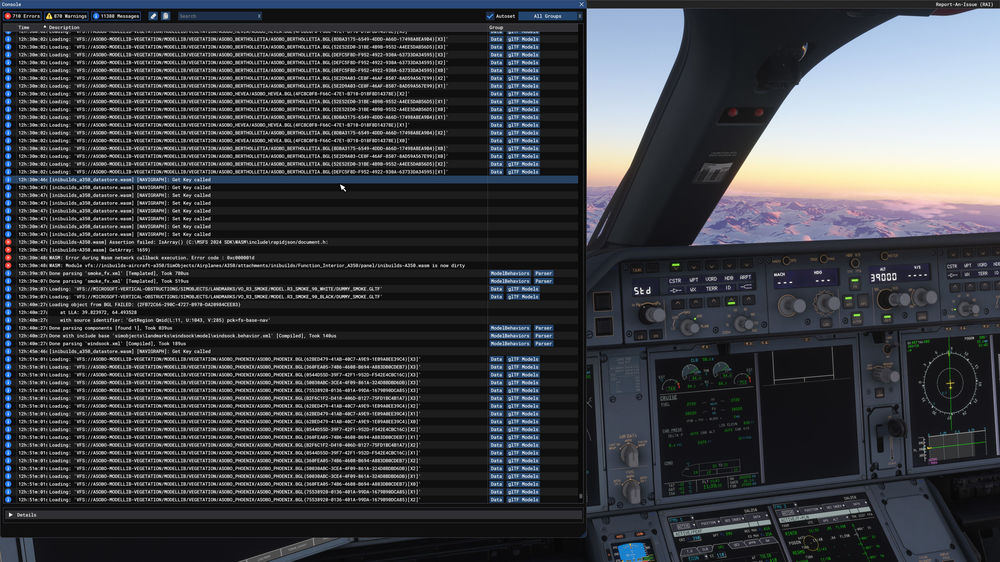Select the 'inibuilds-A350.wasm is now dirty' entry

[291, 265]
